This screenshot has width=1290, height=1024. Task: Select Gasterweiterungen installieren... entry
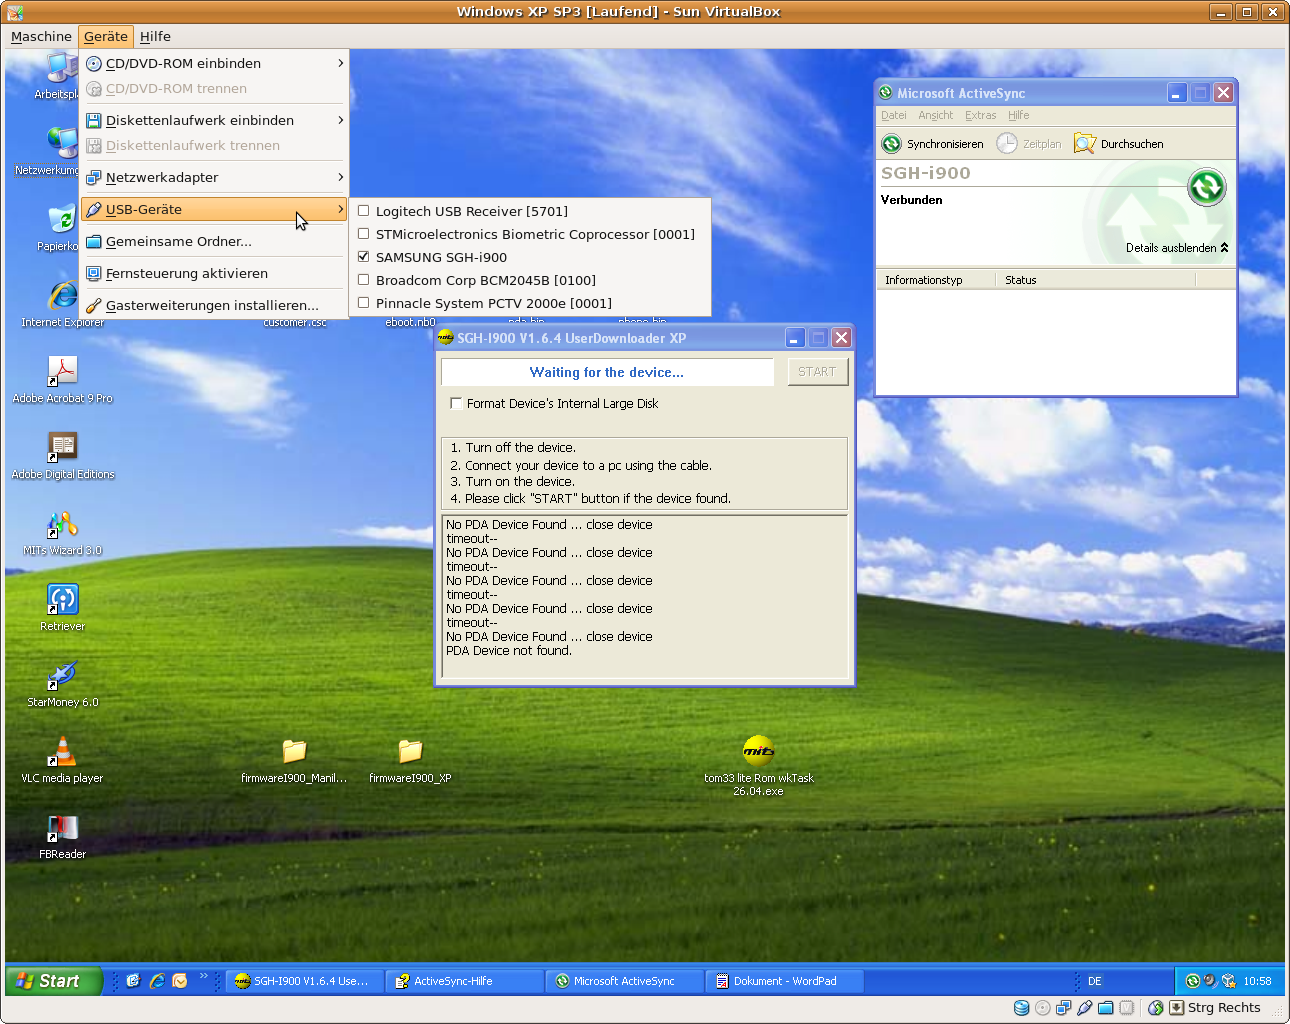(x=214, y=305)
